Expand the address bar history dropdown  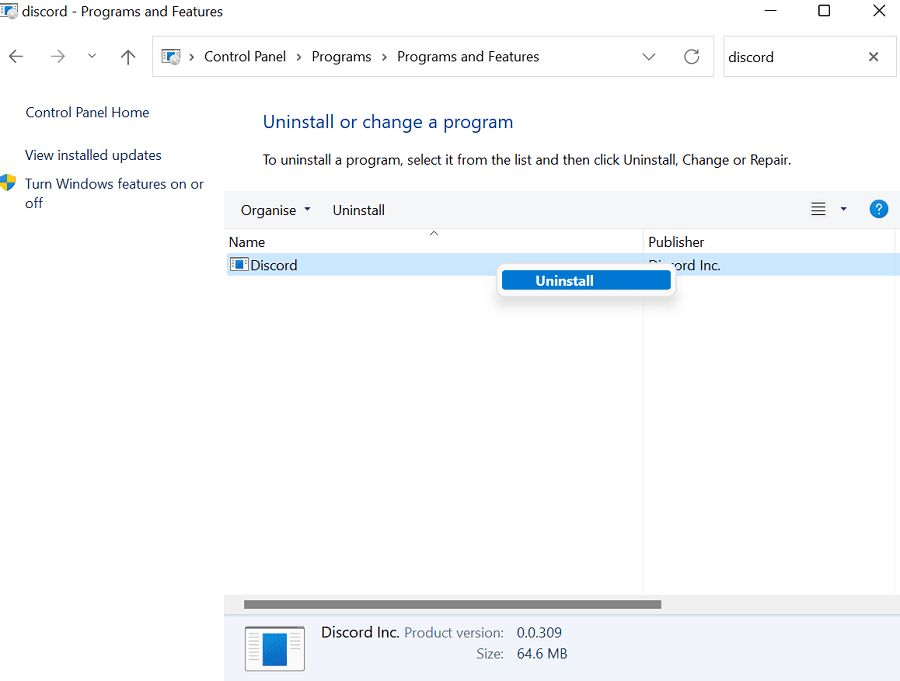(649, 57)
